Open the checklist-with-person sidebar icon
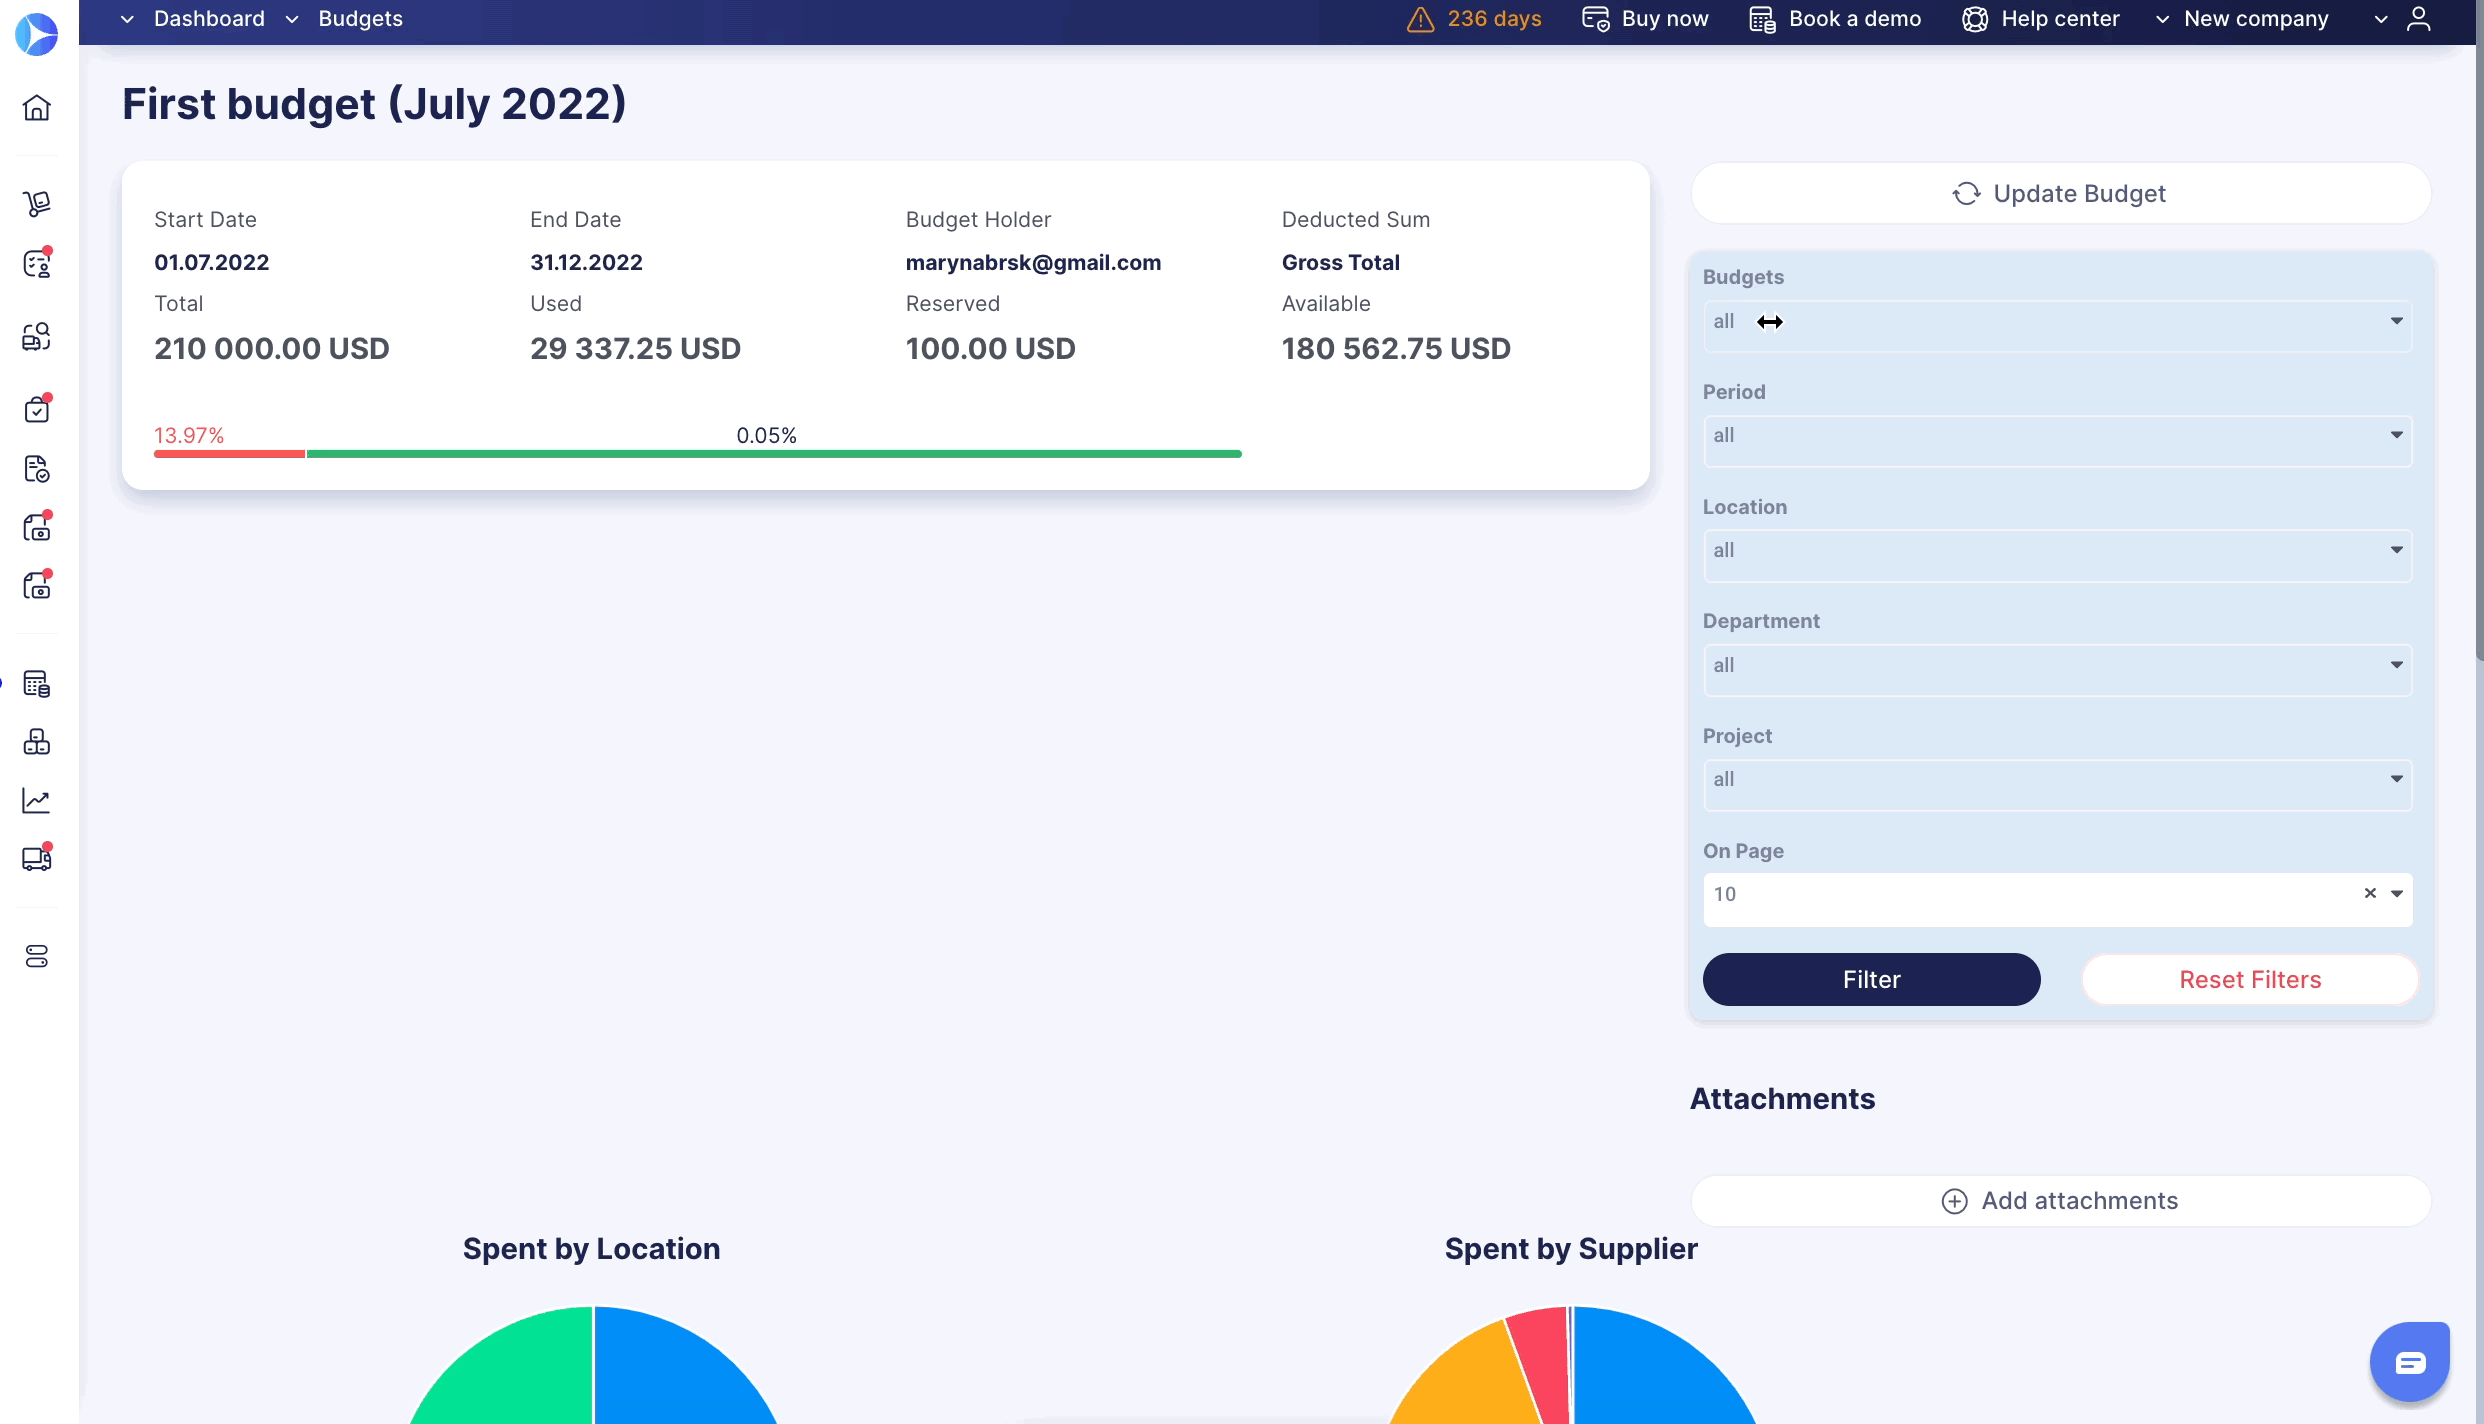Screen dimensions: 2484x1424 coord(37,264)
